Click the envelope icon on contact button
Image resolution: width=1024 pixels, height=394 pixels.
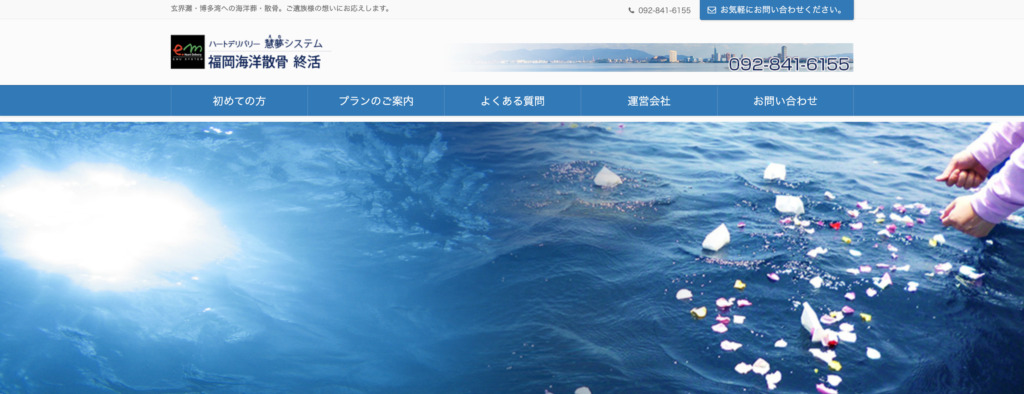(x=712, y=10)
